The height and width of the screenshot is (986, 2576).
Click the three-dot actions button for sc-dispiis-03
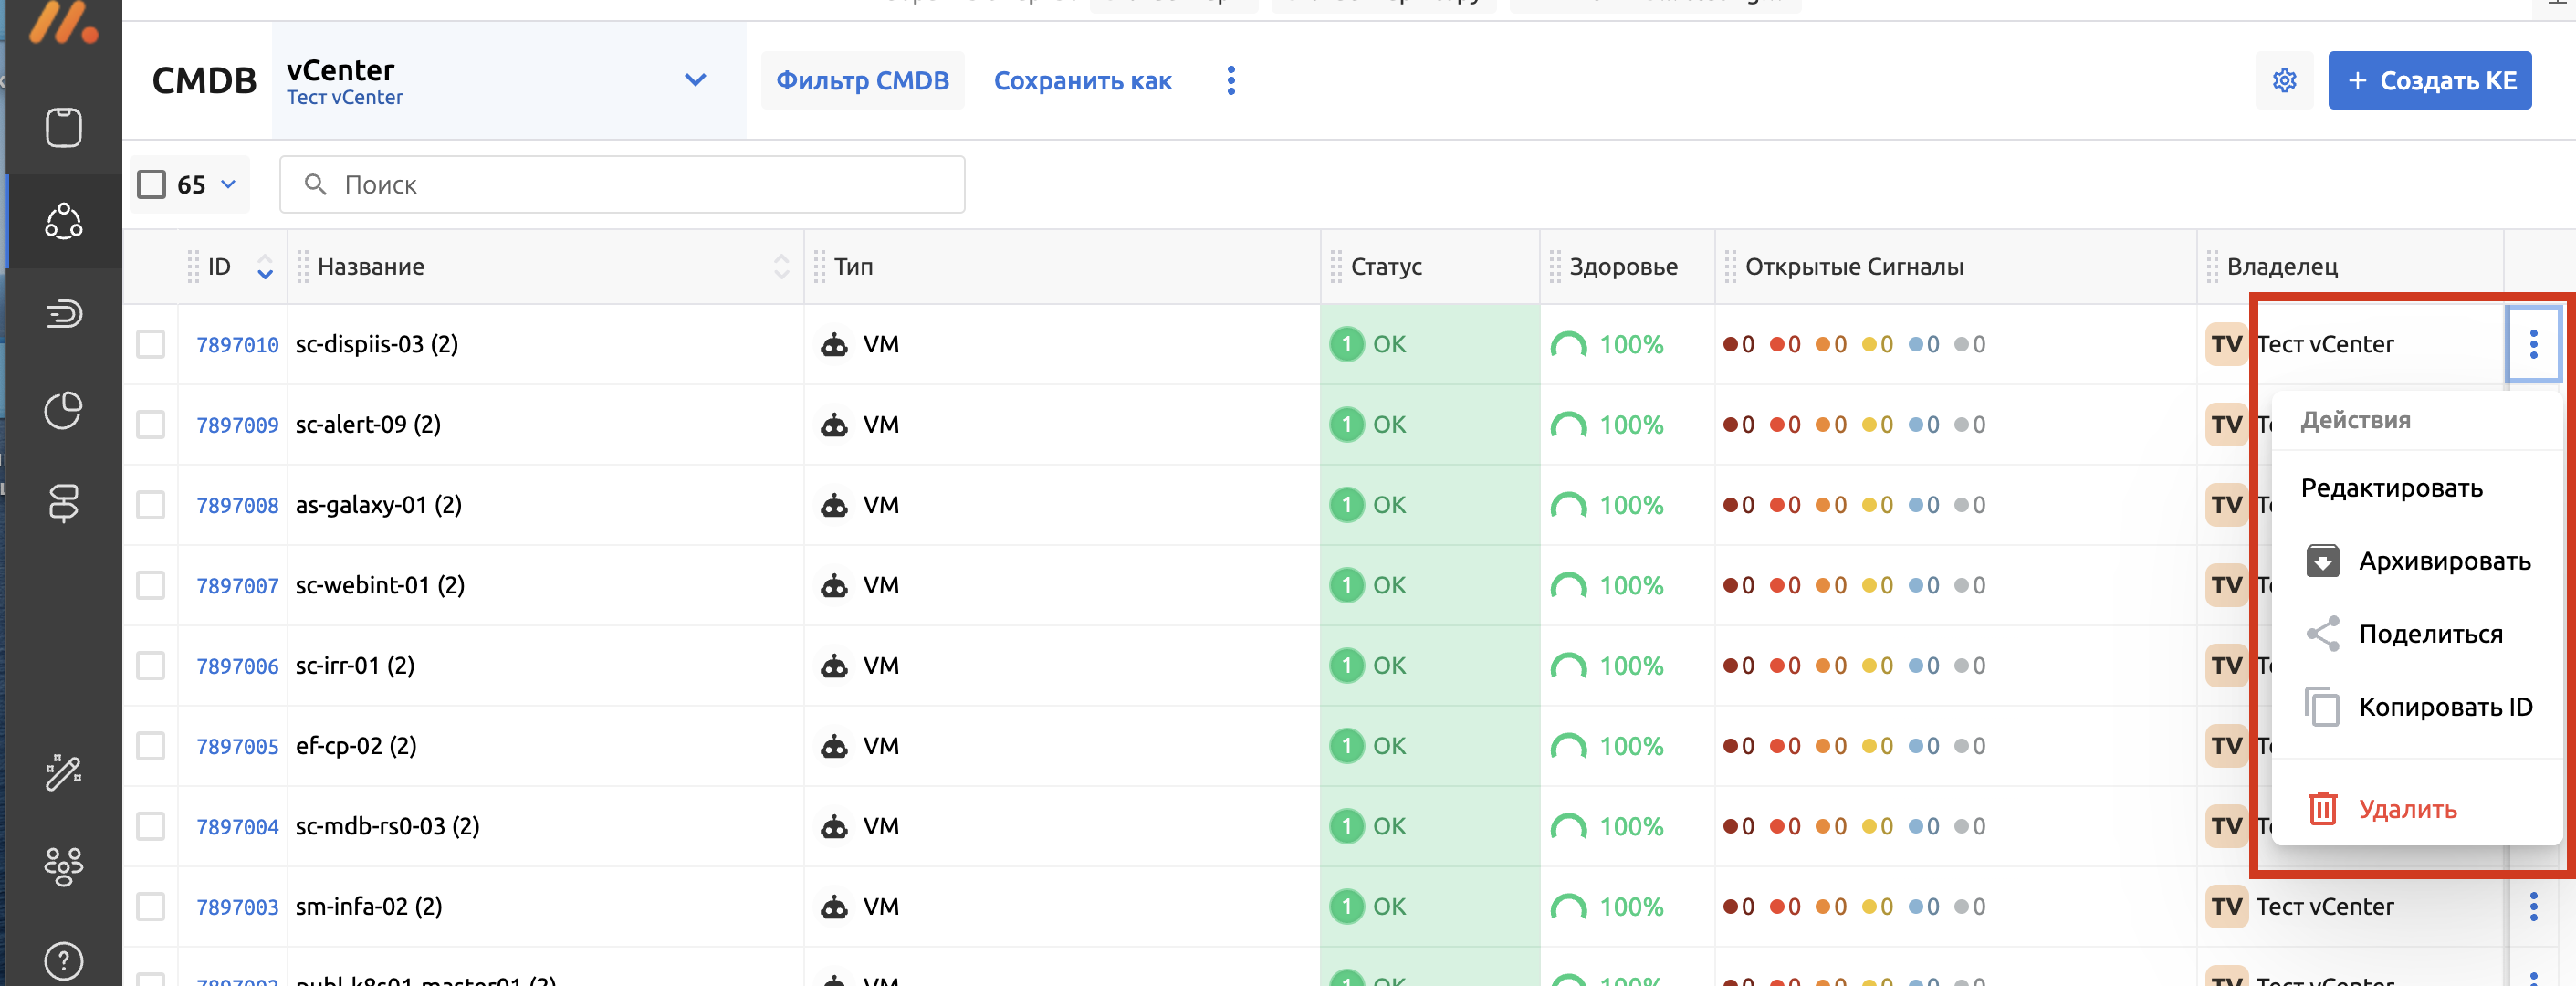2533,344
